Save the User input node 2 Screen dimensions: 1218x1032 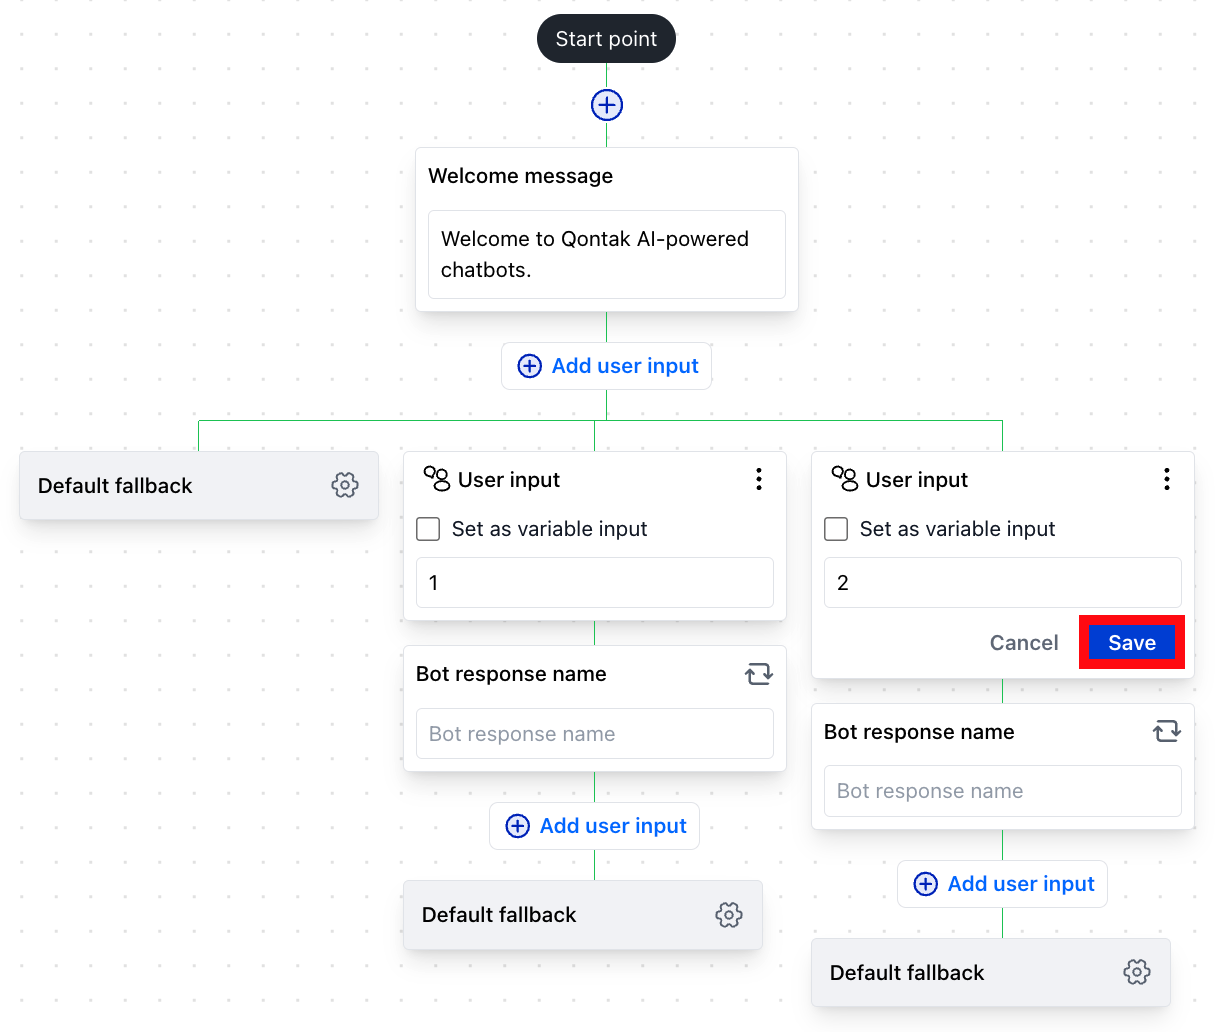[1132, 642]
